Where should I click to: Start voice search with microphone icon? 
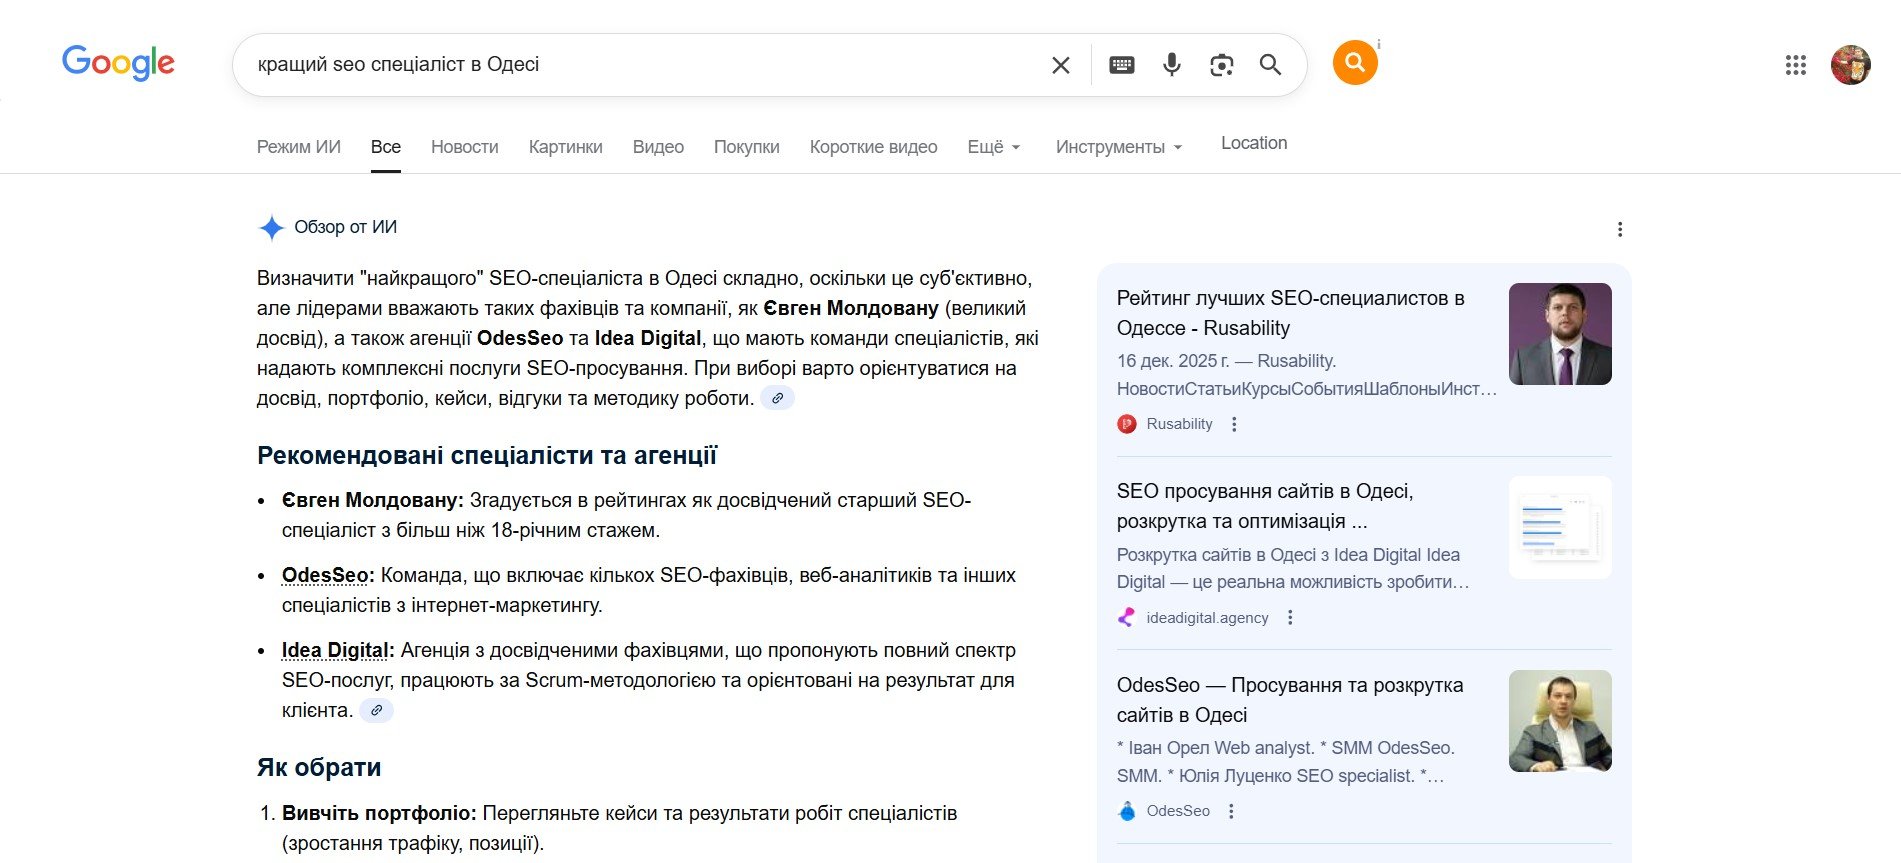click(1172, 65)
